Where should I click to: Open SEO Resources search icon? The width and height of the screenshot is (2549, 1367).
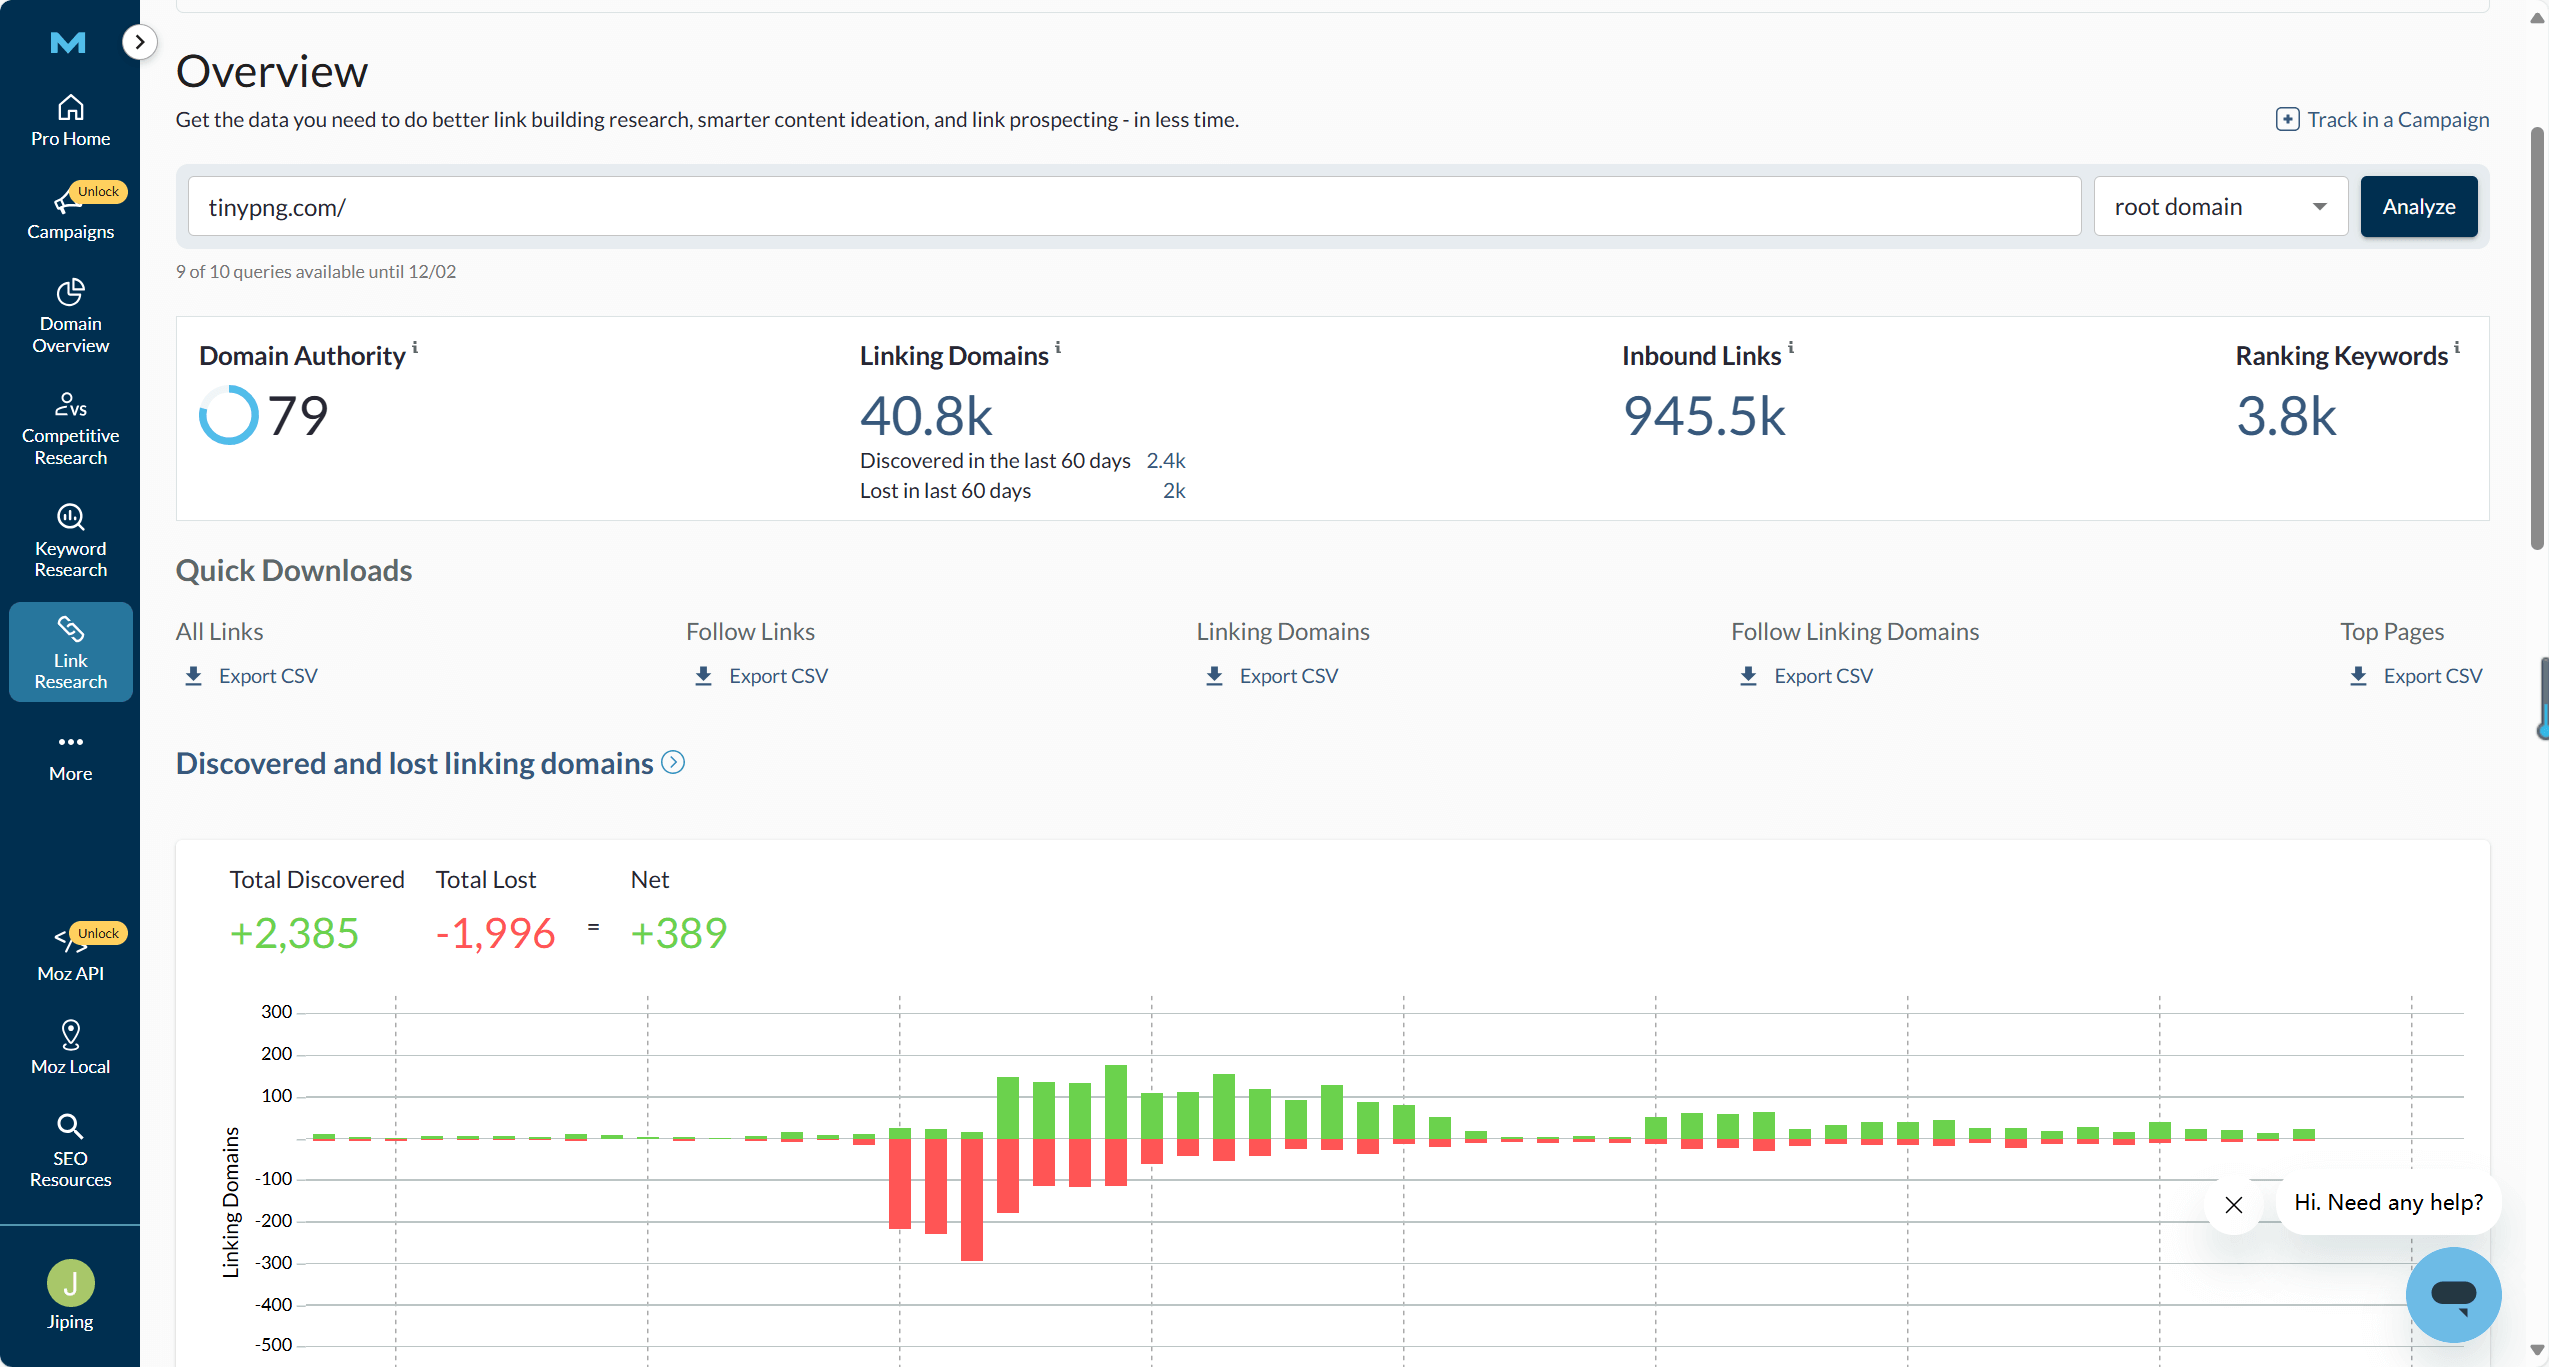click(70, 1127)
